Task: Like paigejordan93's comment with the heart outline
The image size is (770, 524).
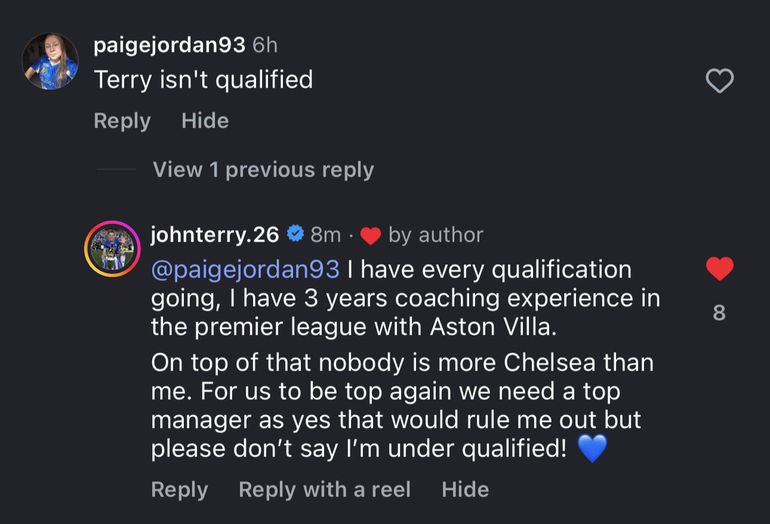Action: pos(720,81)
